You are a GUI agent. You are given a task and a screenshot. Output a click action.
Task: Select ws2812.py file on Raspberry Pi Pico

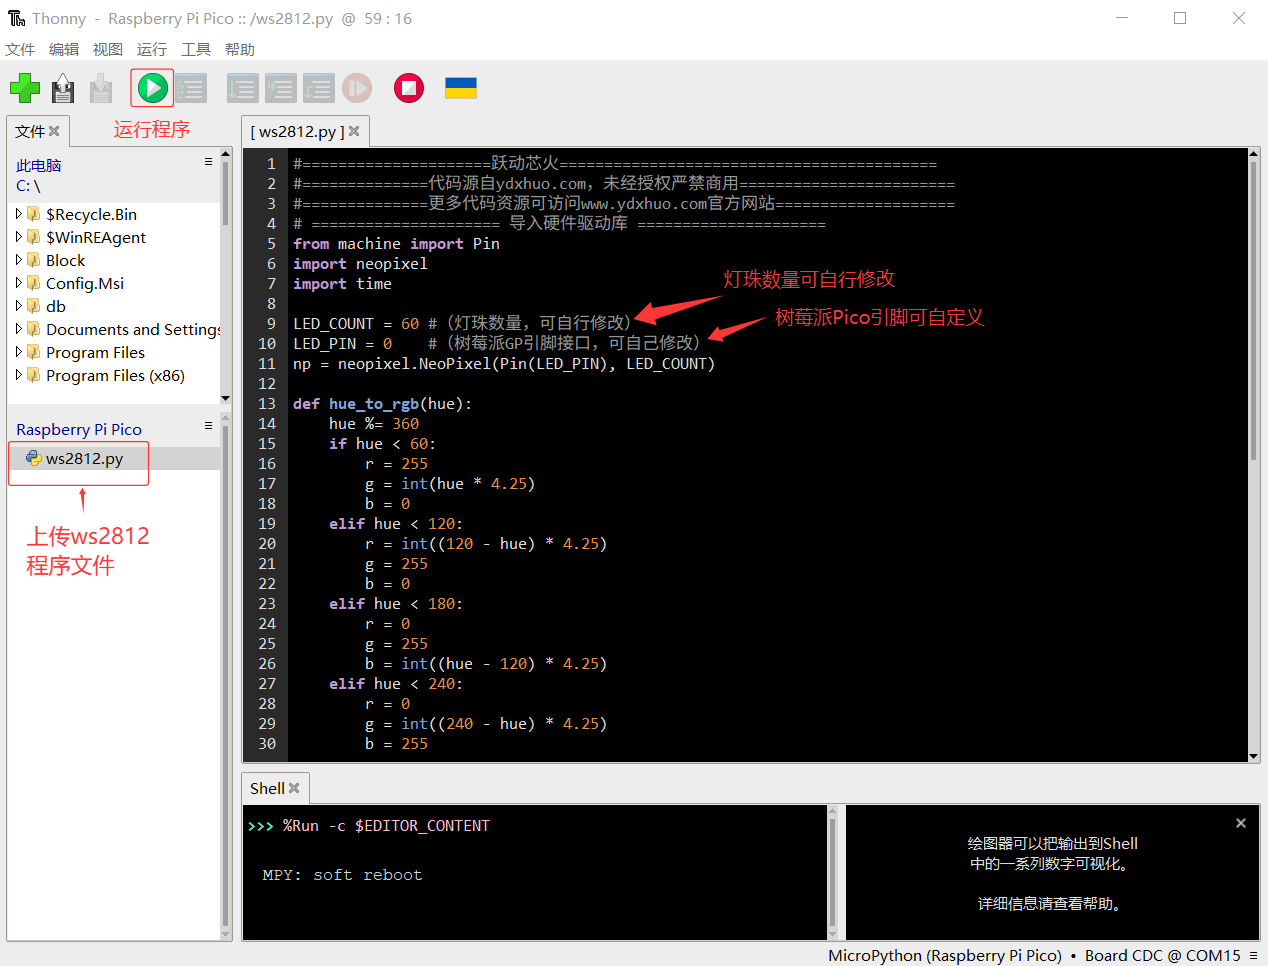84,458
